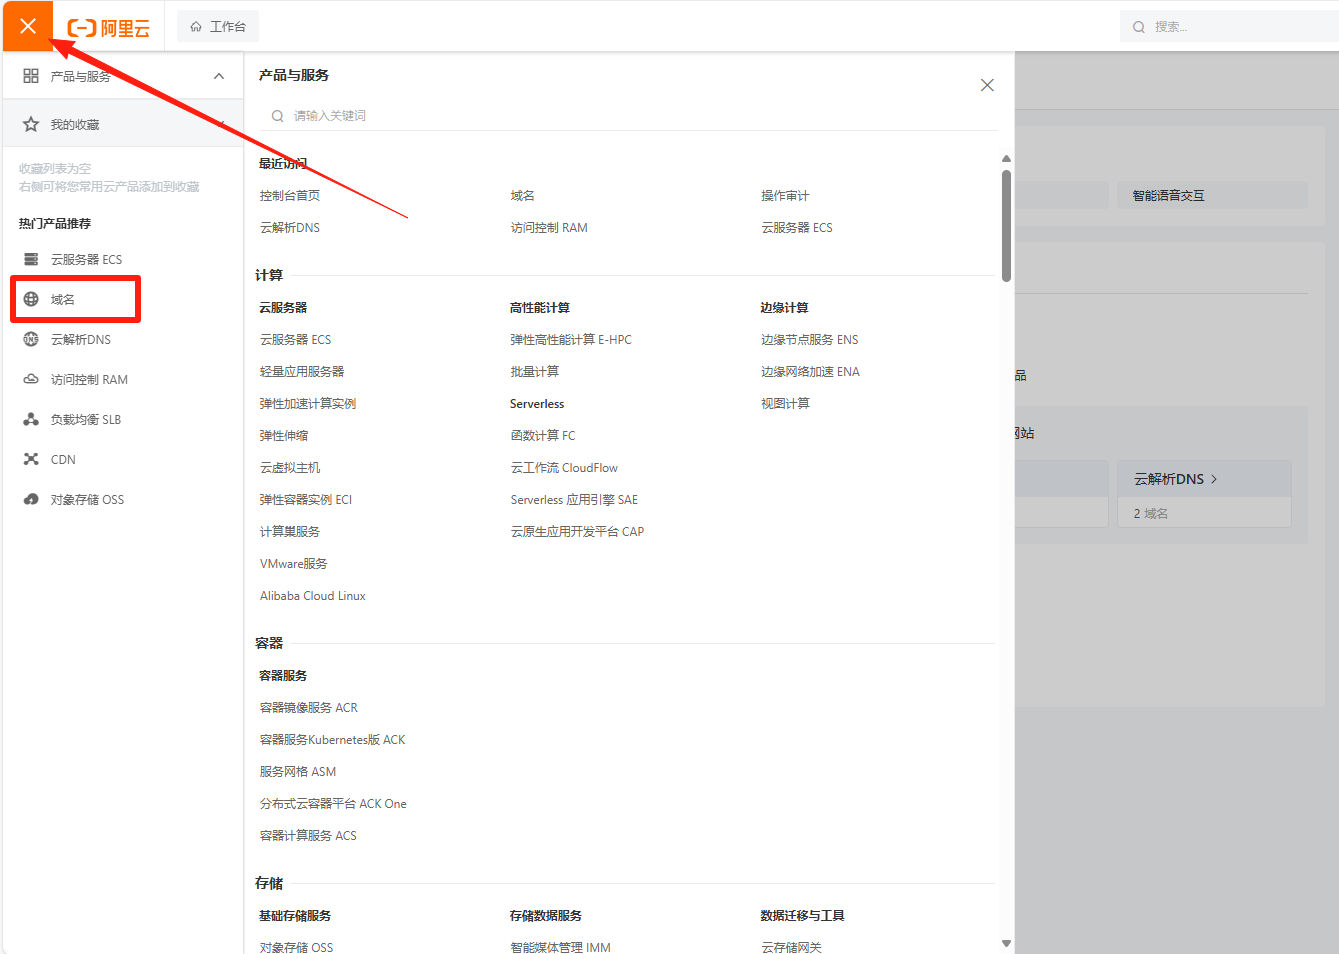Image resolution: width=1339 pixels, height=954 pixels.
Task: Click the home icon beside 工作台
Action: [x=196, y=27]
